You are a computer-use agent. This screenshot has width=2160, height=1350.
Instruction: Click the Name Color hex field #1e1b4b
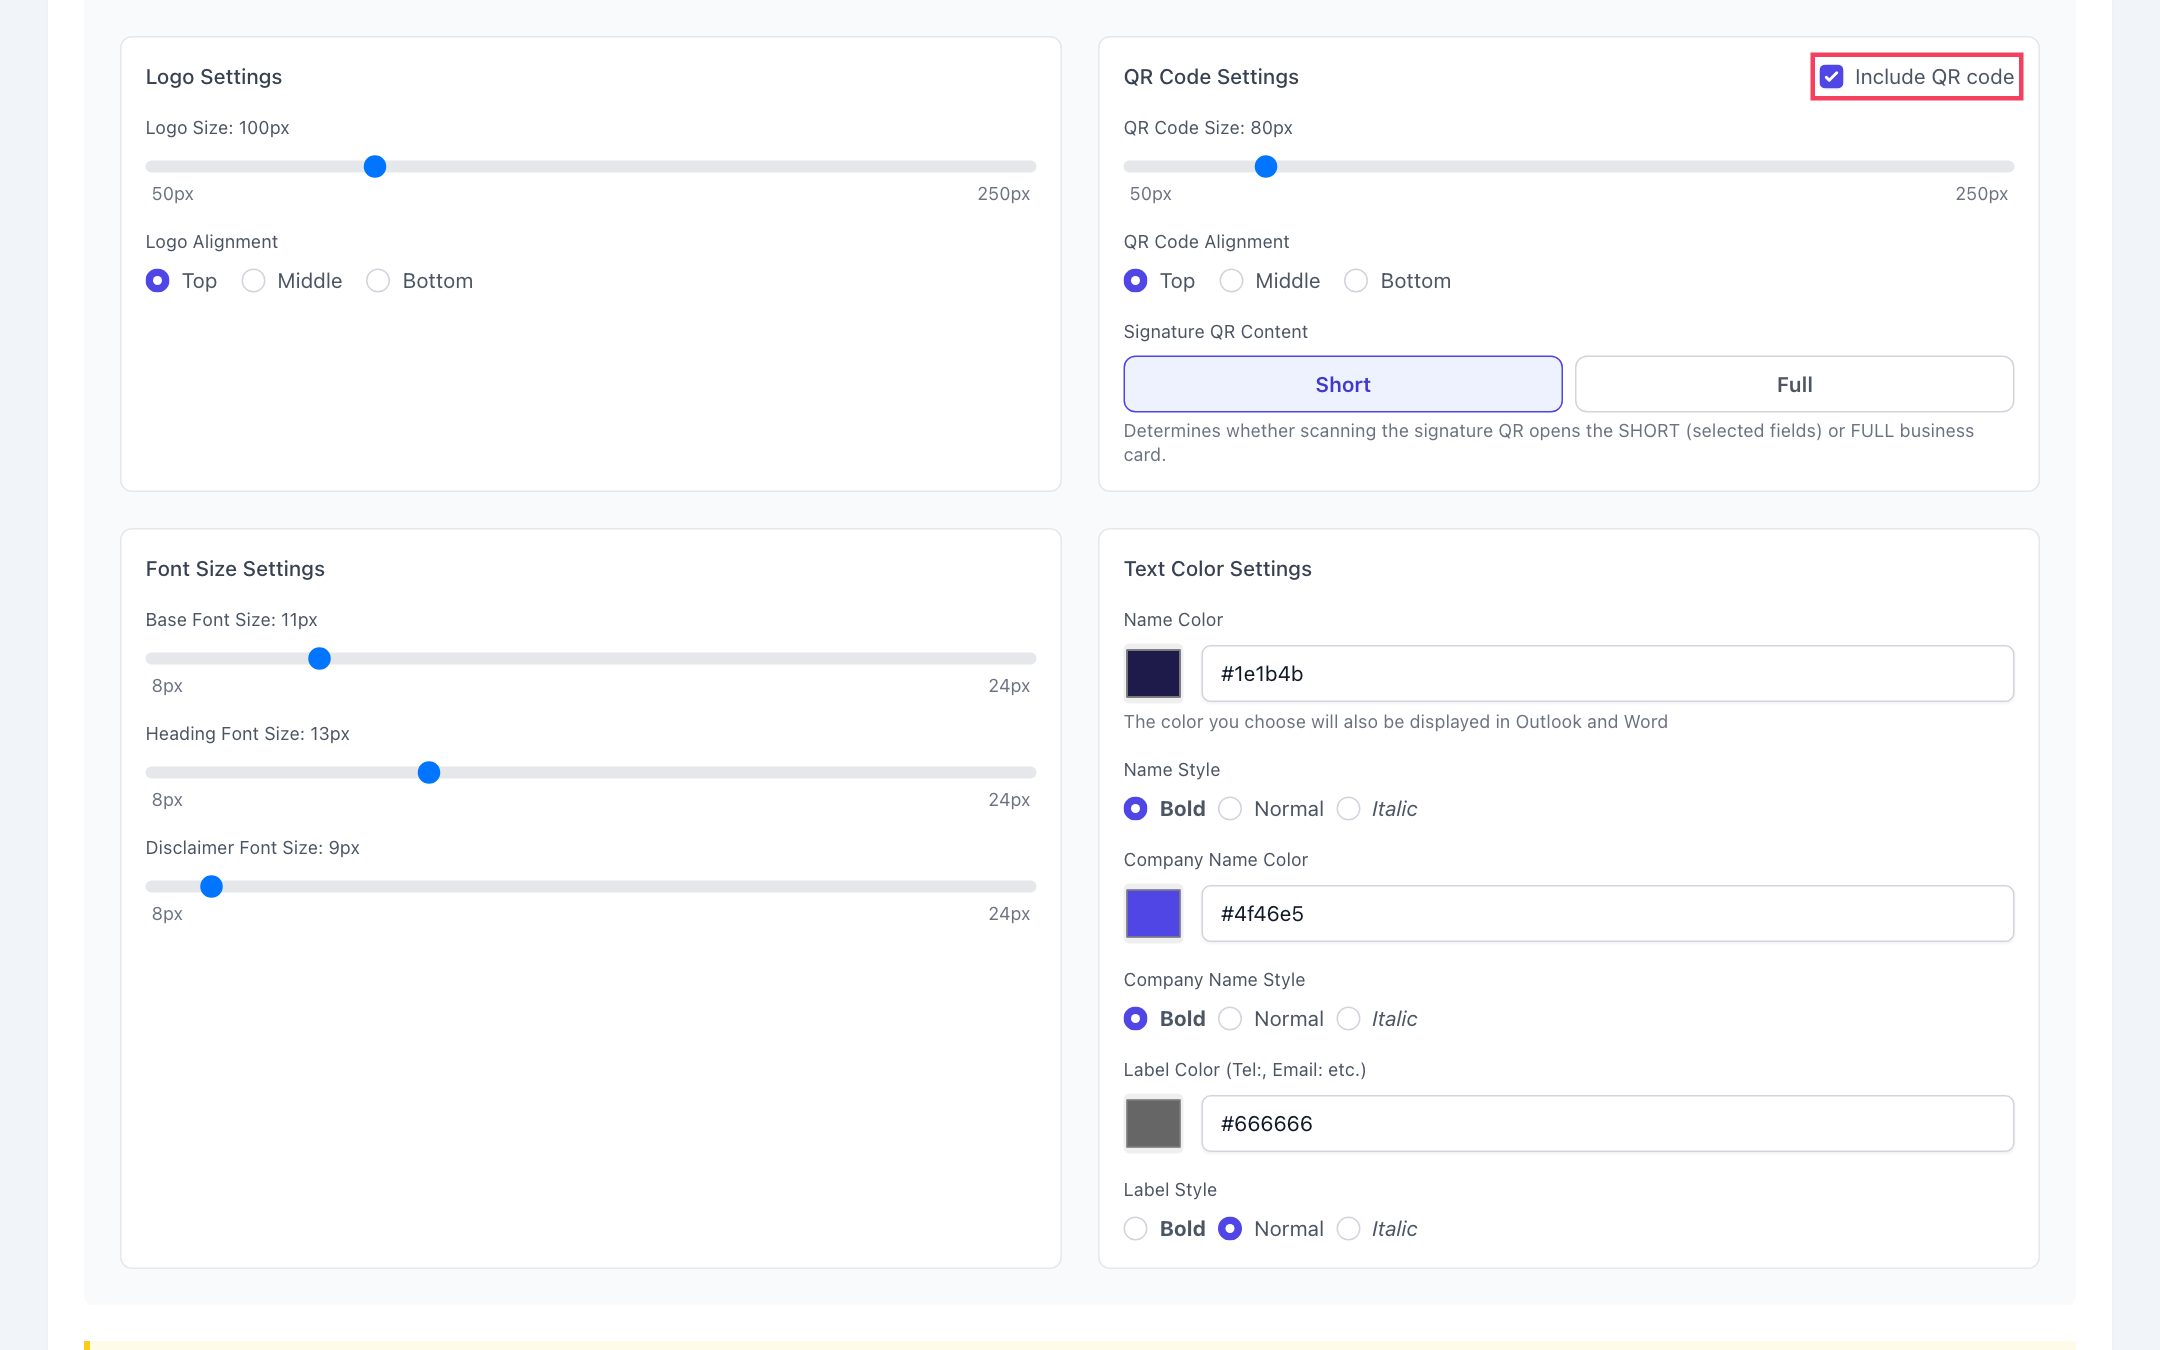point(1607,674)
